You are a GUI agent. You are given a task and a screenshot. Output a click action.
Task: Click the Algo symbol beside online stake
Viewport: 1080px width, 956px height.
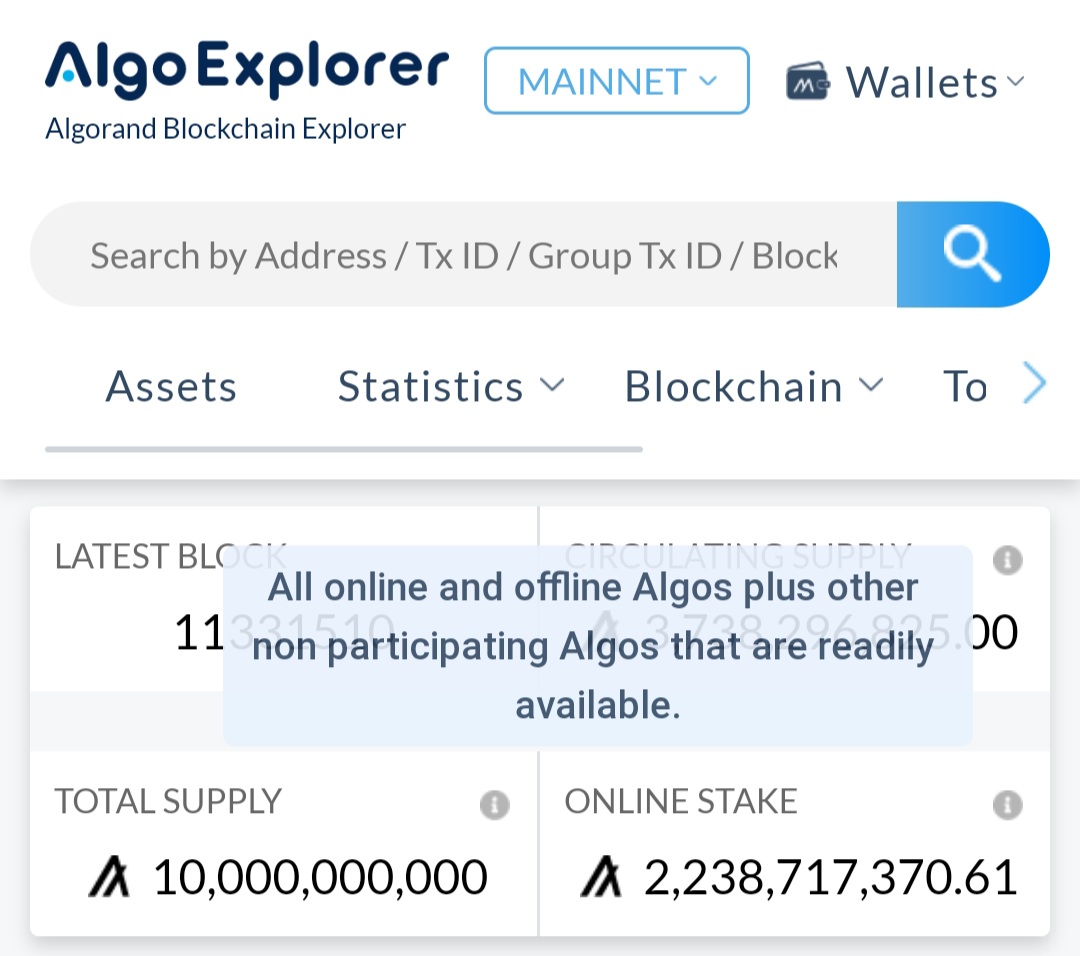click(601, 876)
